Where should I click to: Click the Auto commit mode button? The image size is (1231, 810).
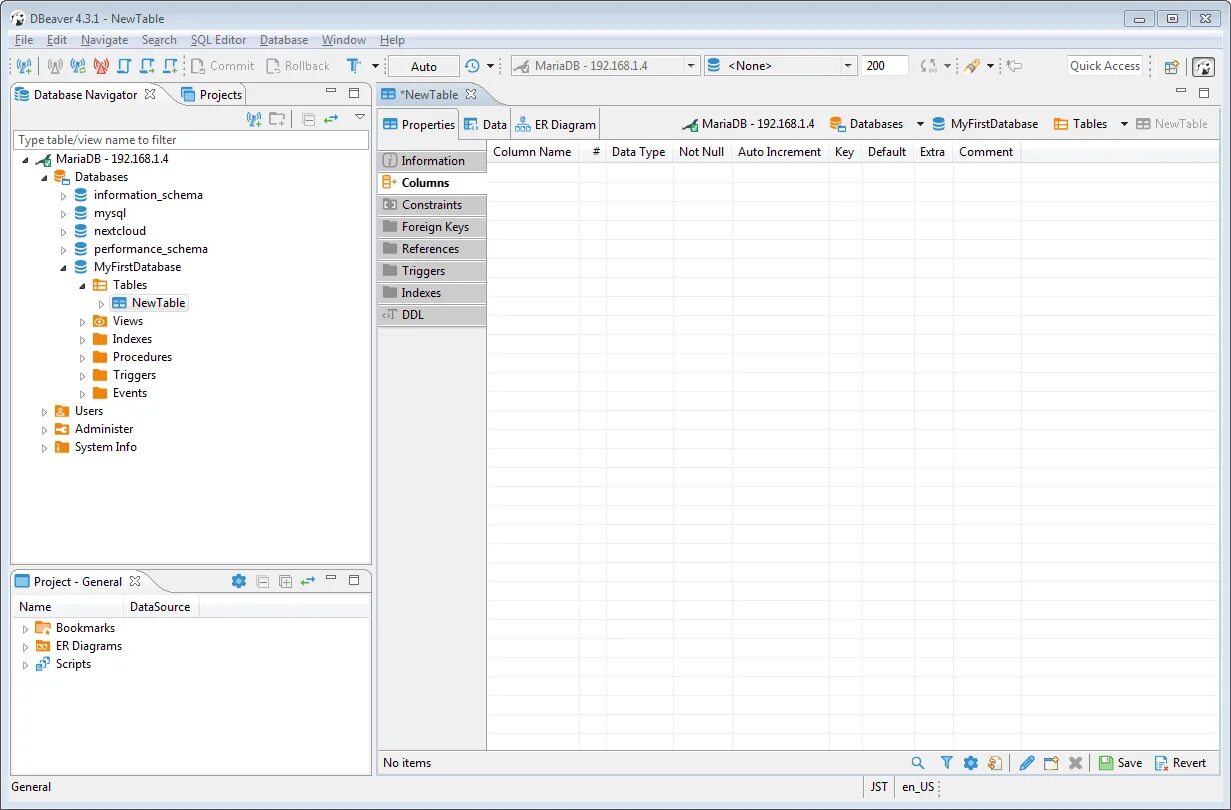point(423,66)
